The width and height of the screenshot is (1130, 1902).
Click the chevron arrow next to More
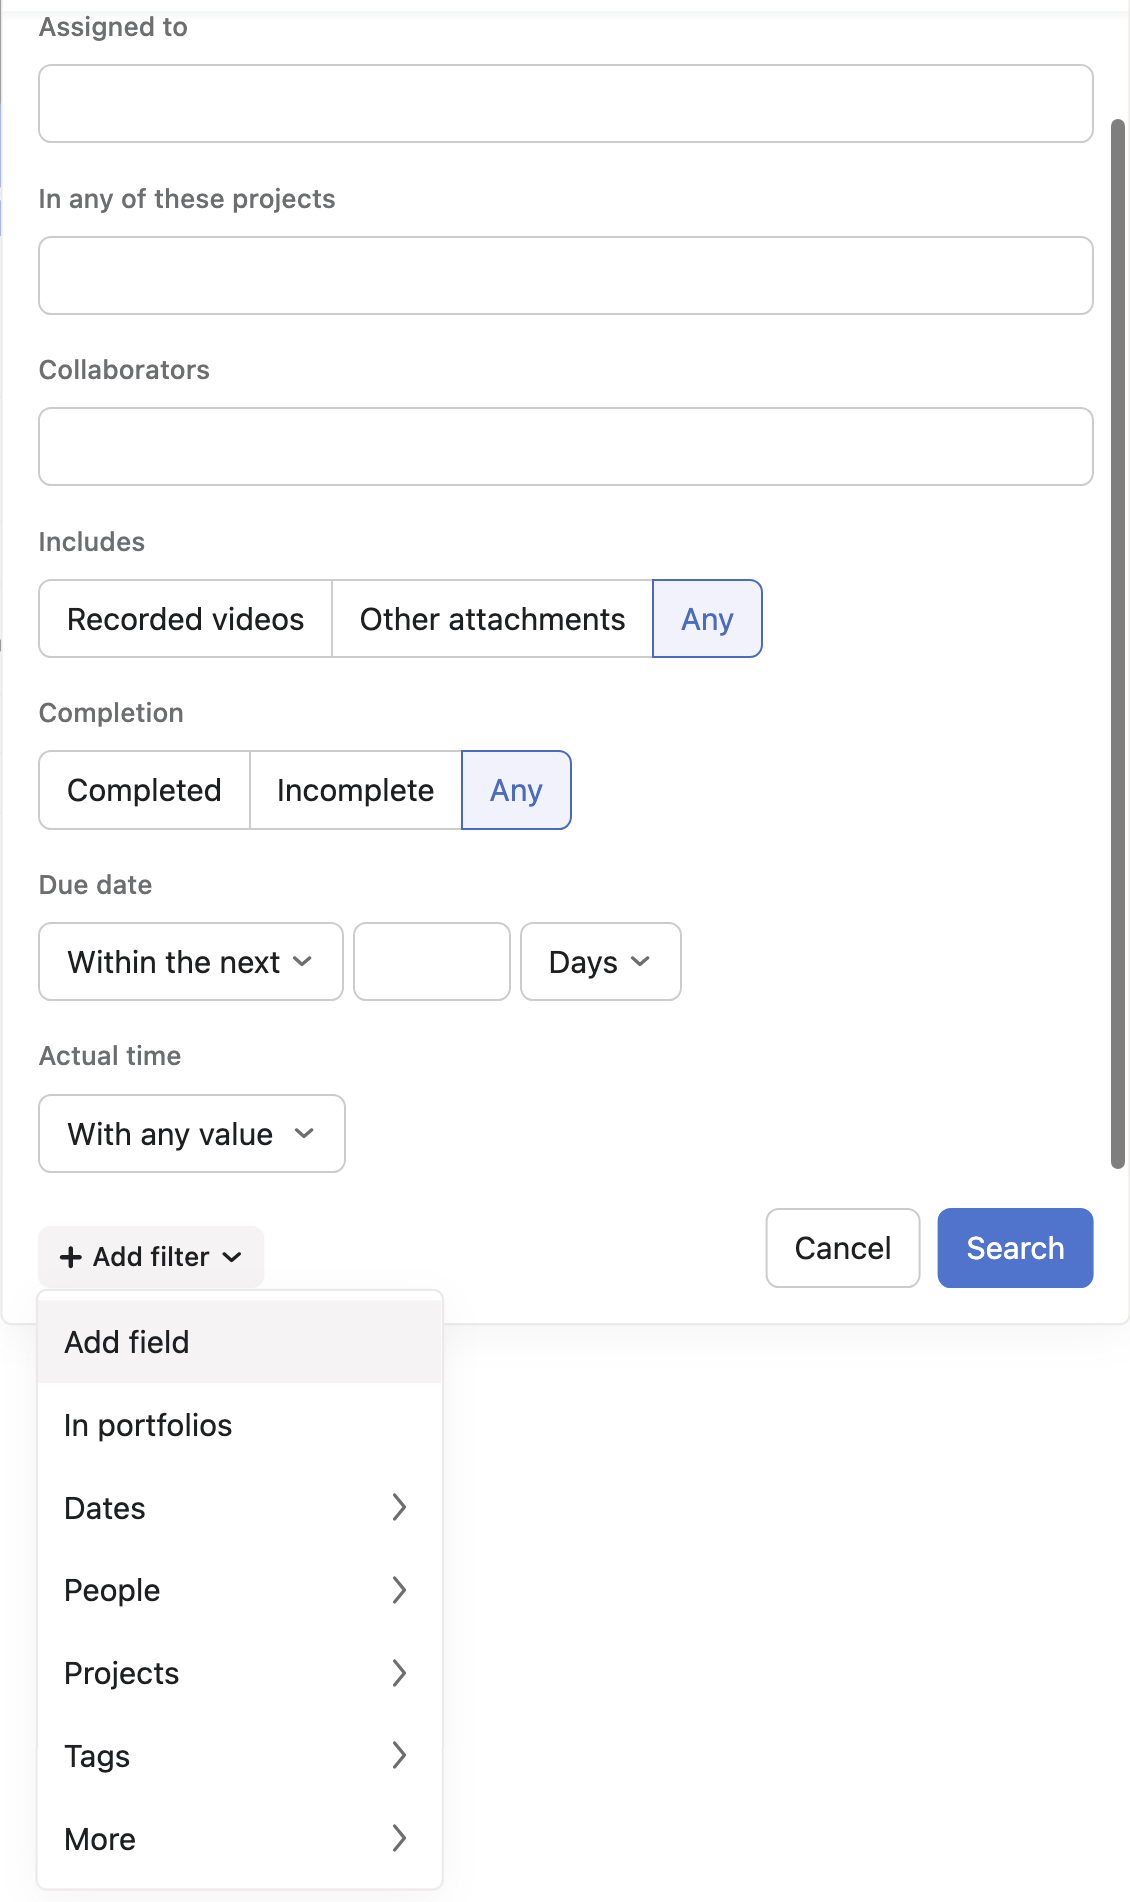[x=399, y=1838]
